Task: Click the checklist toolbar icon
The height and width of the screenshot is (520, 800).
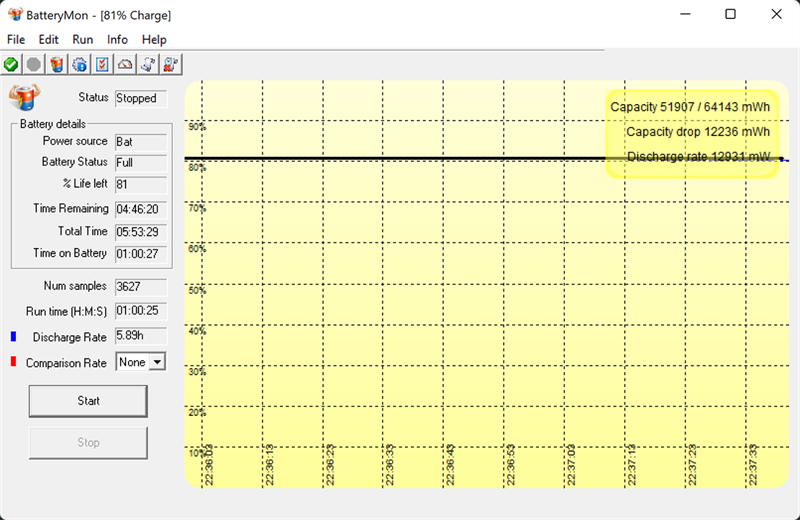Action: [102, 64]
